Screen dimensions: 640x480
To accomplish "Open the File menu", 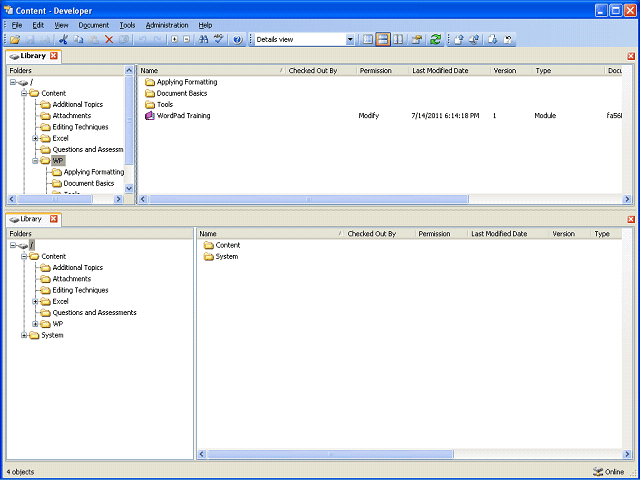I will click(x=17, y=25).
